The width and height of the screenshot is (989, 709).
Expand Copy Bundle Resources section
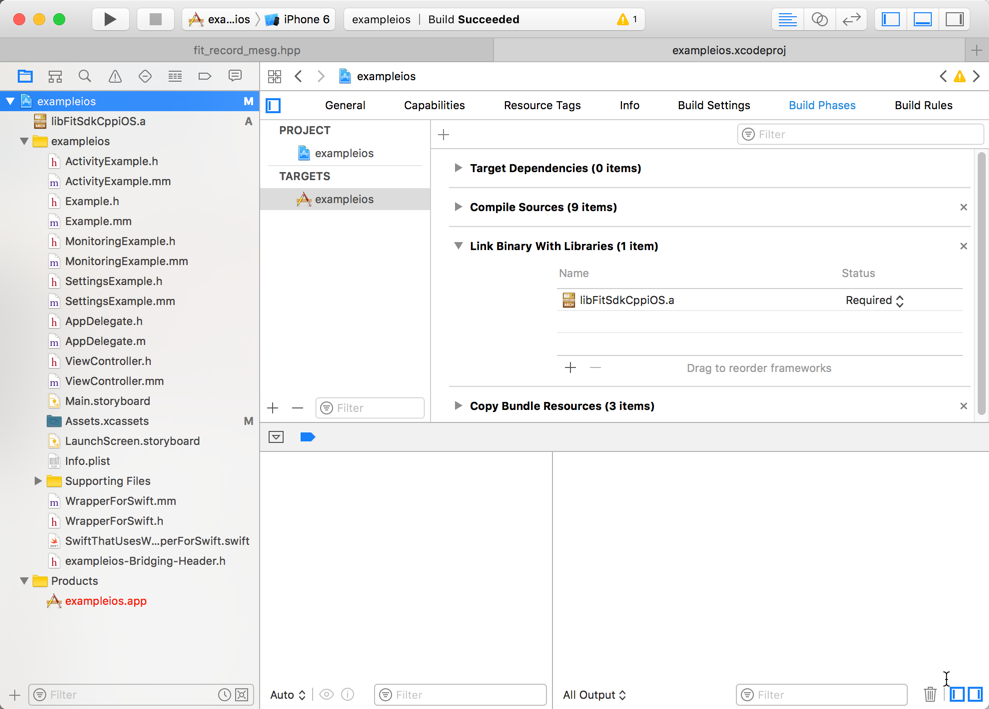tap(458, 406)
